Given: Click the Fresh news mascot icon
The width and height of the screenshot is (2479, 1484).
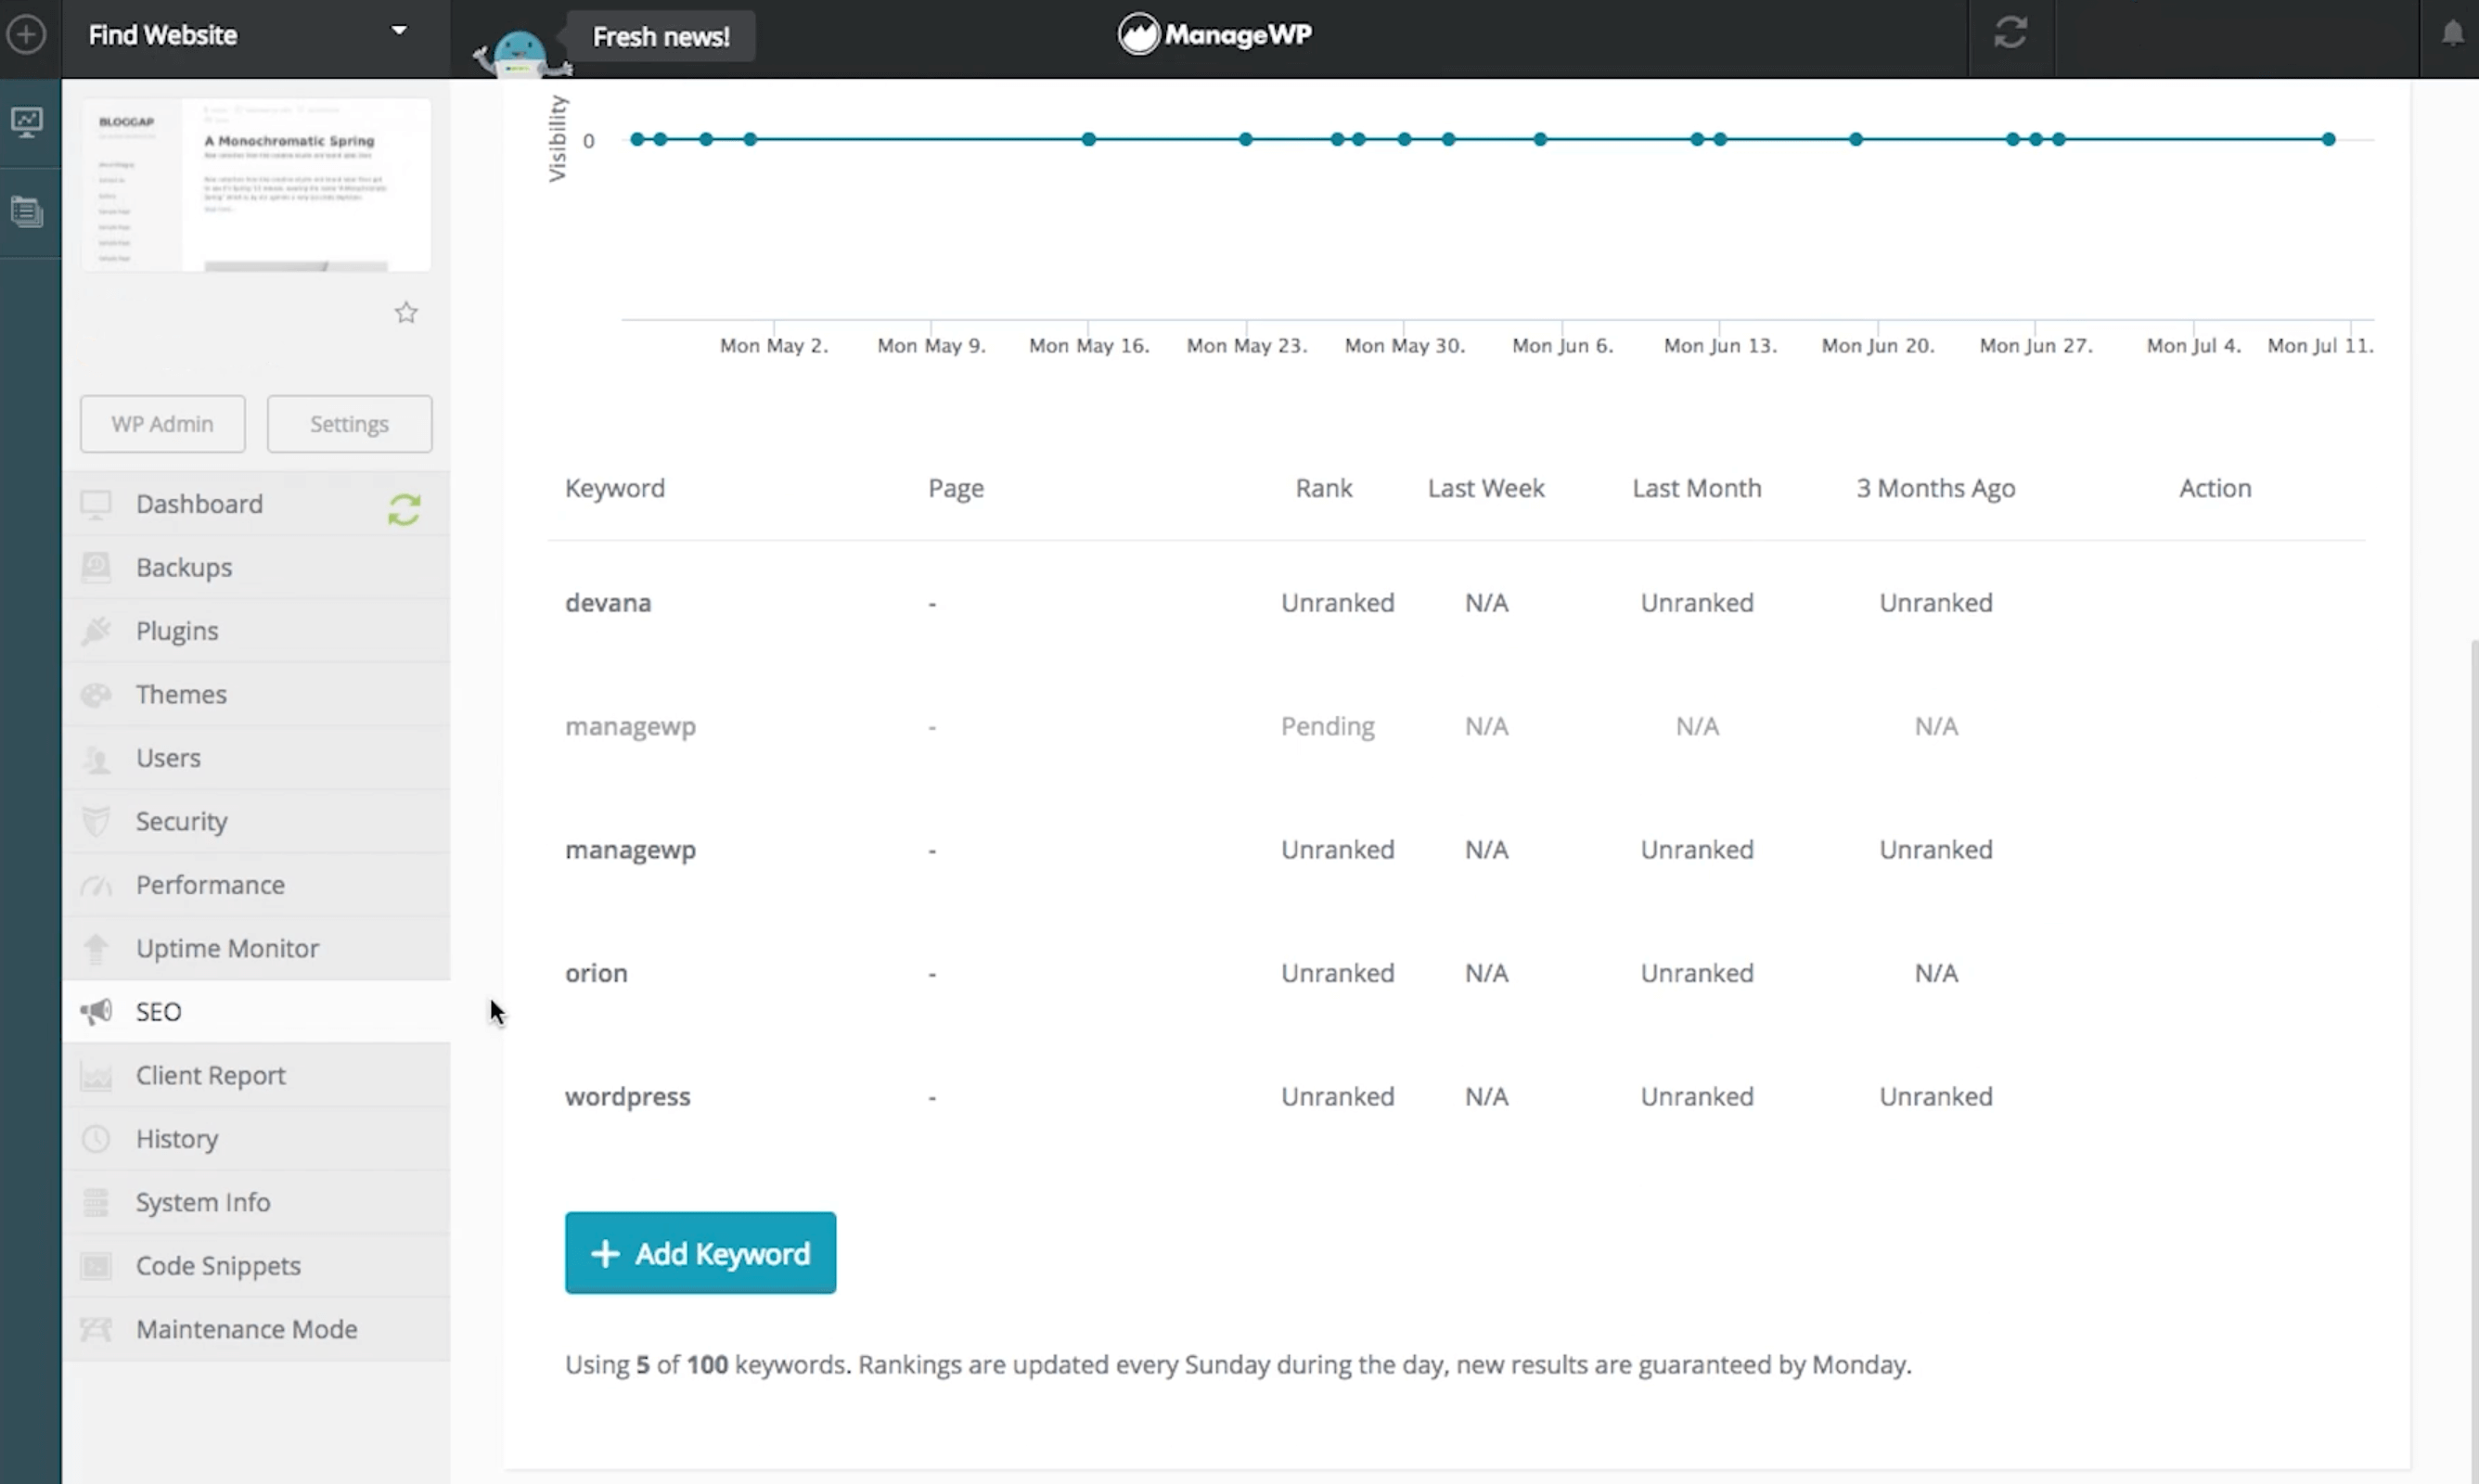Looking at the screenshot, I should [x=520, y=52].
